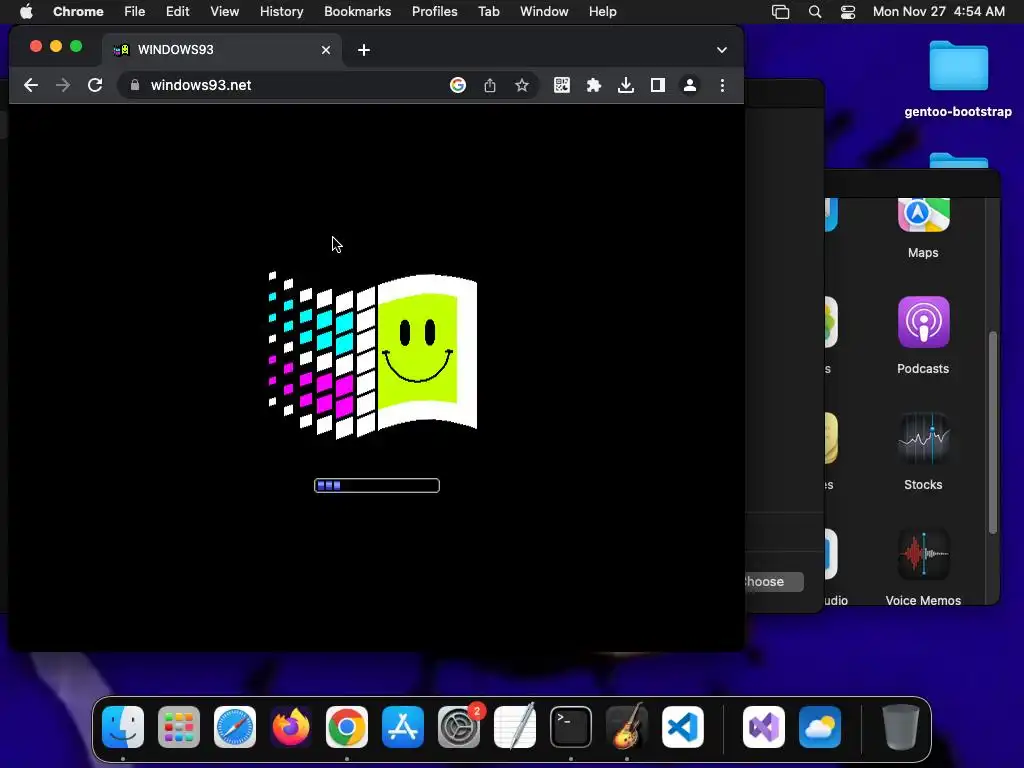Open Finder from the Dock

123,727
